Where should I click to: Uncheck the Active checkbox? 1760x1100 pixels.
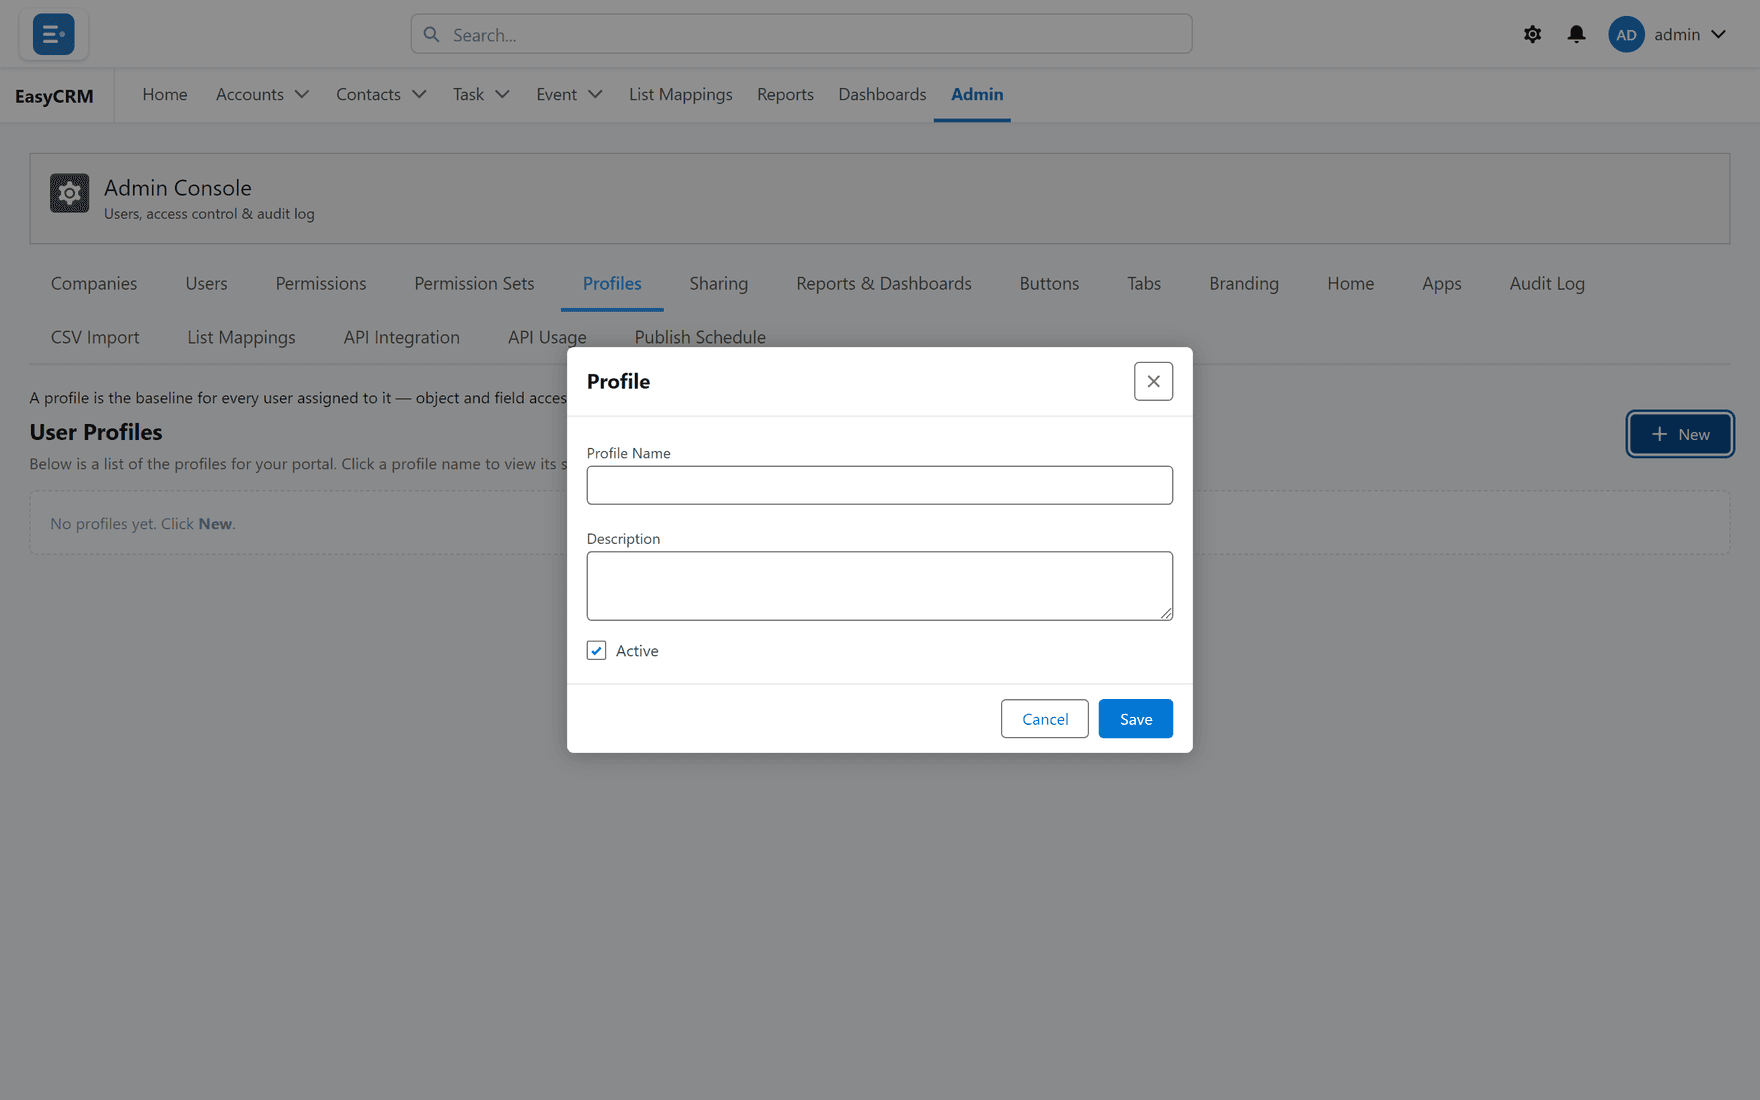pyautogui.click(x=596, y=650)
